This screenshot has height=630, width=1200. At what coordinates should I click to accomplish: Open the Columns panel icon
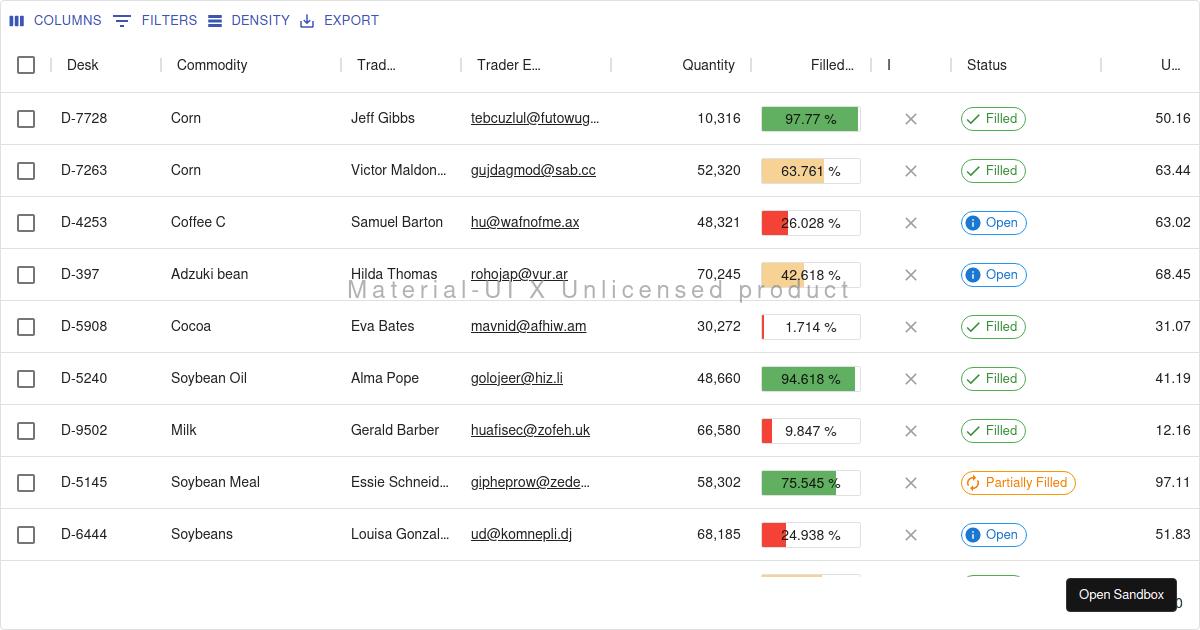[17, 21]
